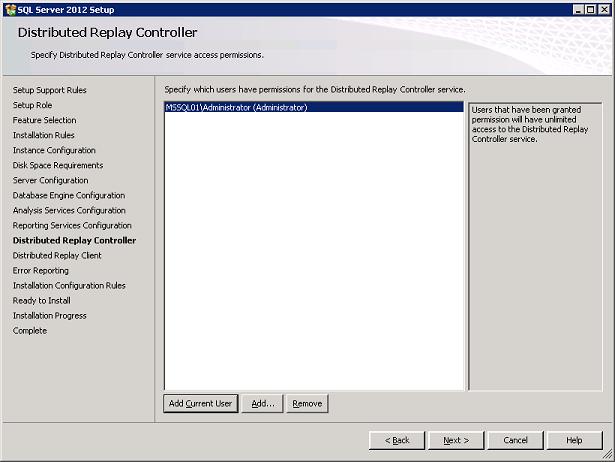Click Feature Selection step
The width and height of the screenshot is (615, 462).
(44, 120)
